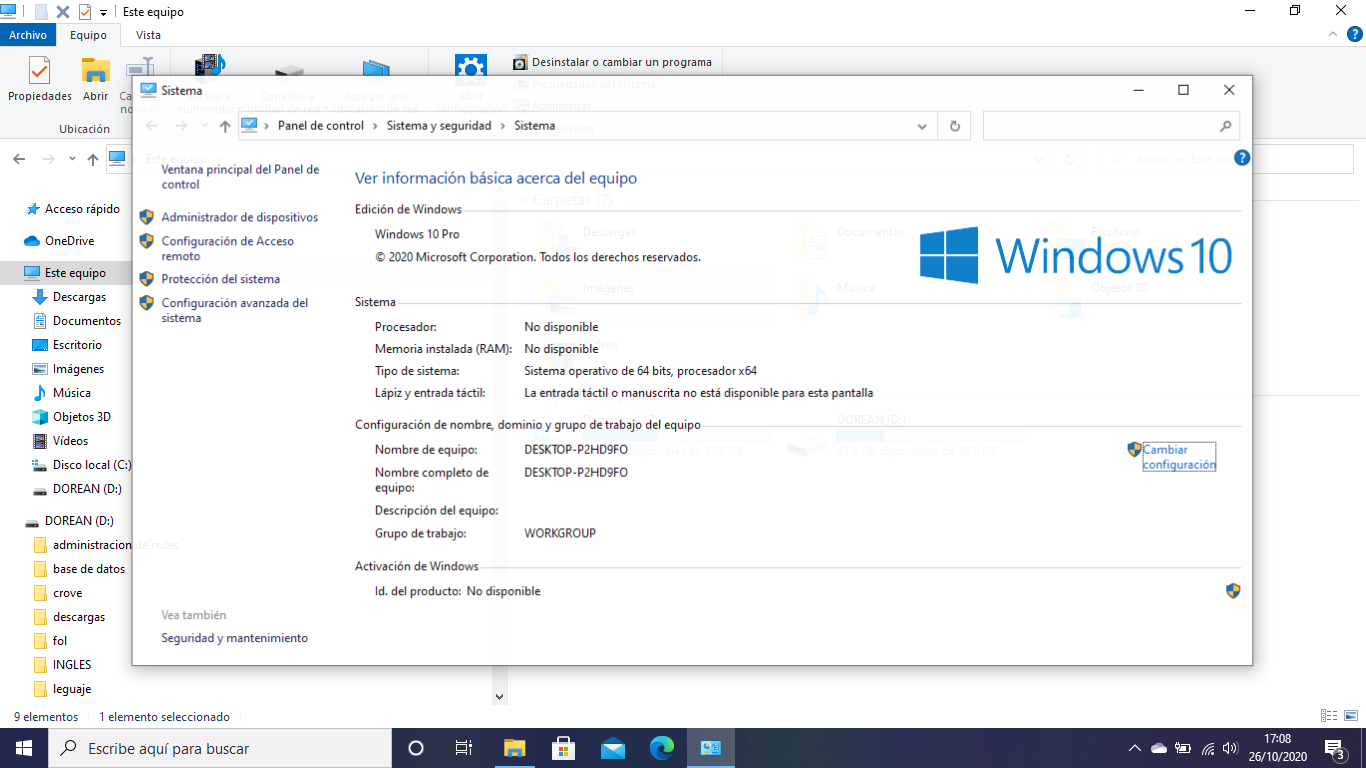
Task: Click Desinstalar o cambiar un programa
Action: 612,62
